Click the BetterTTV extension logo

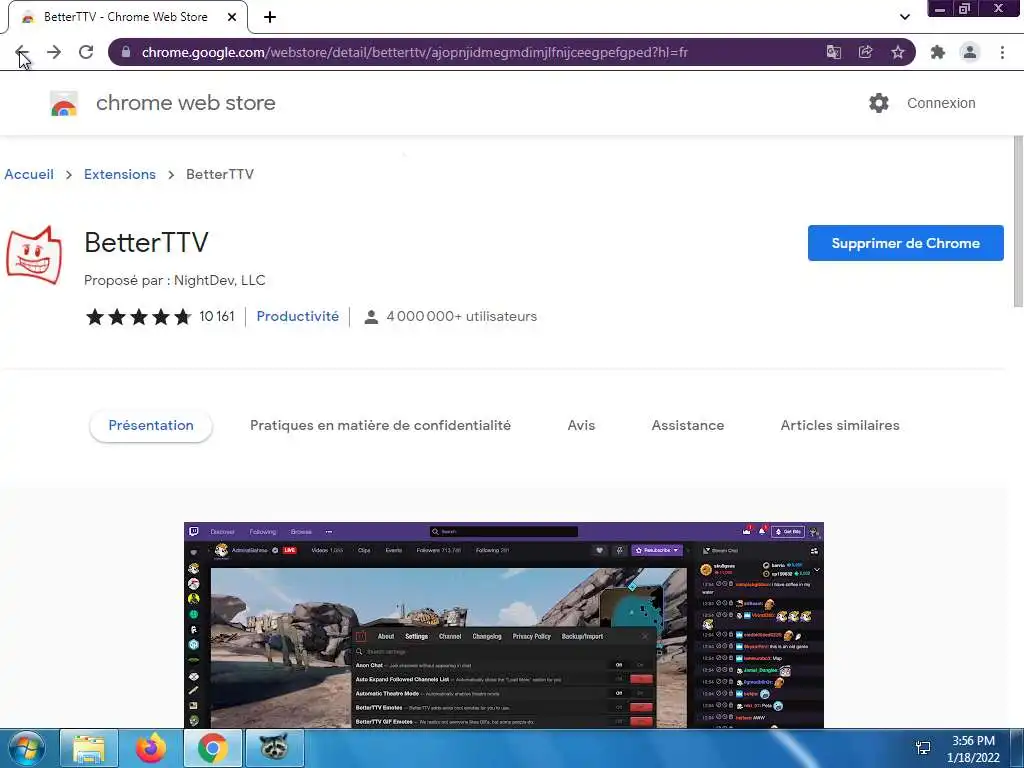pos(34,255)
